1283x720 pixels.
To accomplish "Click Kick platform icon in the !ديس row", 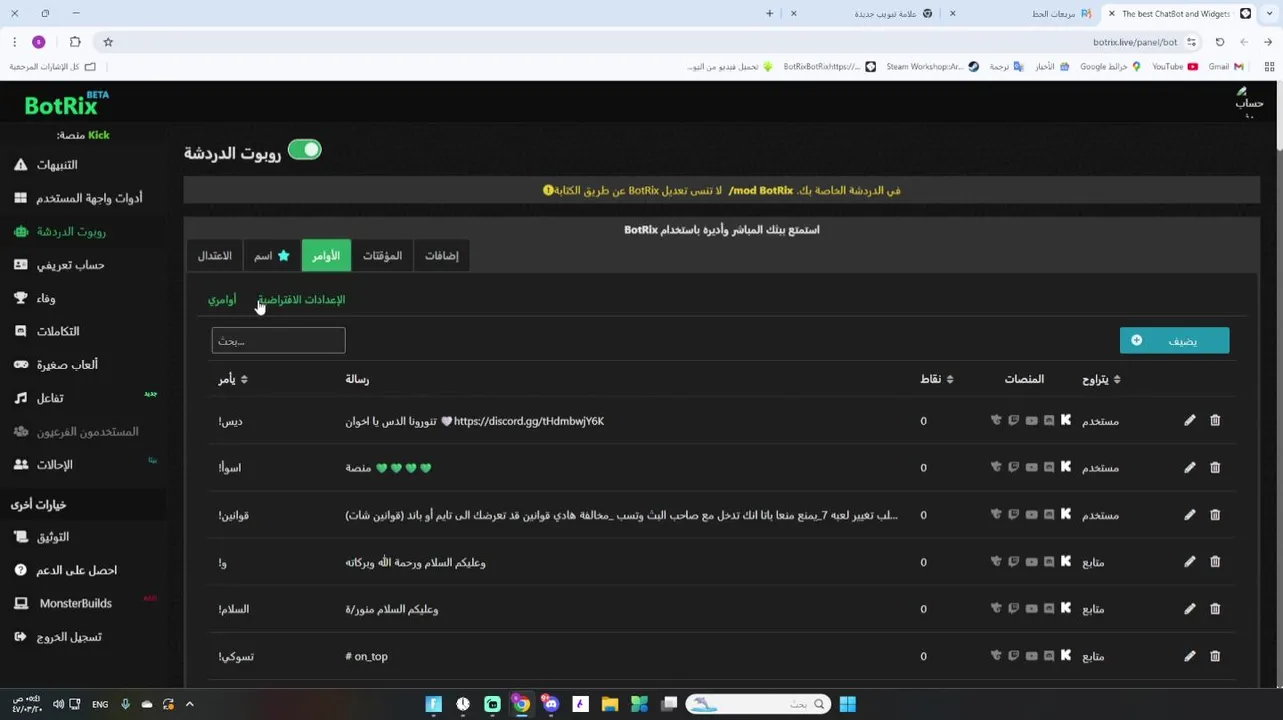I will (x=1066, y=421).
